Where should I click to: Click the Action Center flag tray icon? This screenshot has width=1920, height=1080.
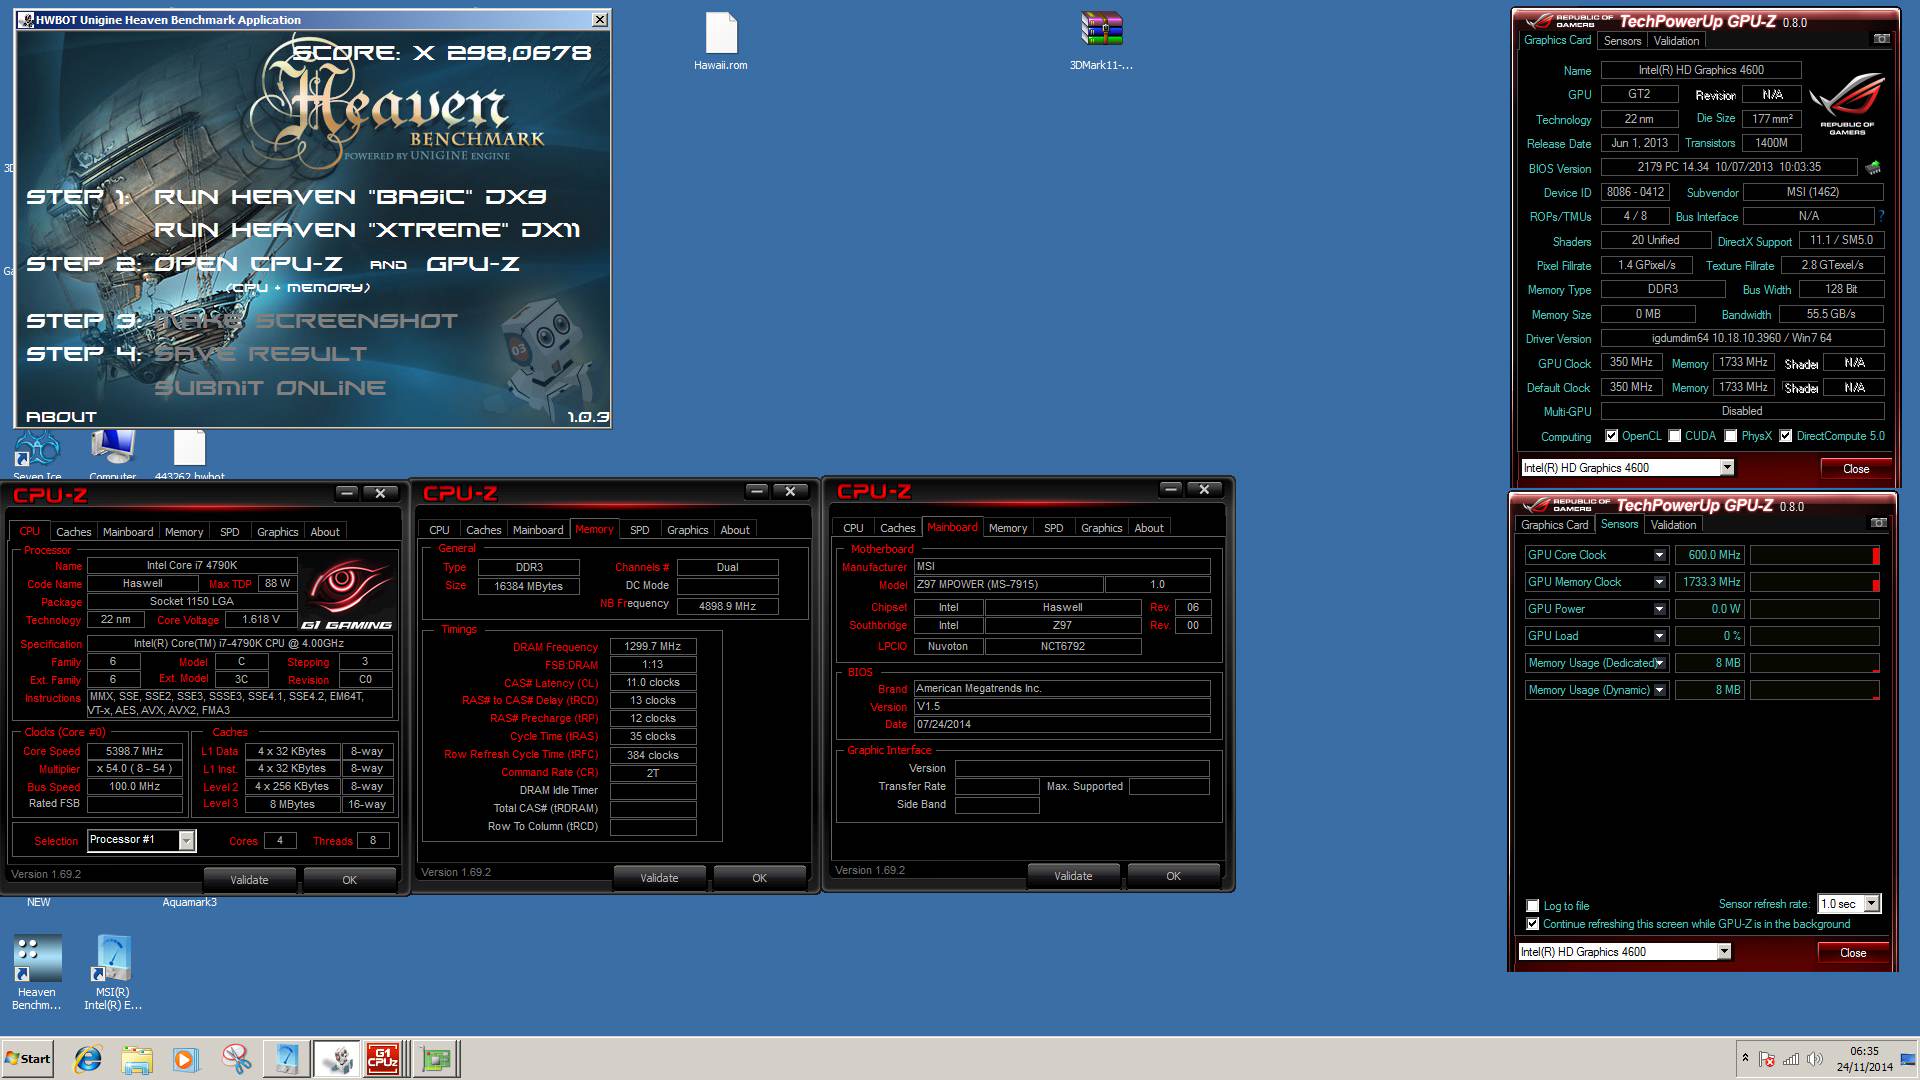[x=1767, y=1059]
